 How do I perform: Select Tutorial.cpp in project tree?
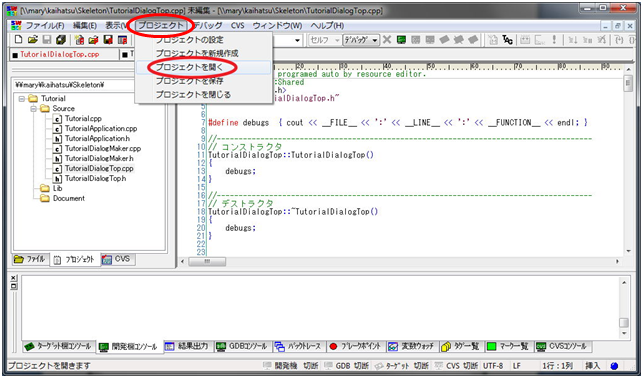pyautogui.click(x=83, y=118)
